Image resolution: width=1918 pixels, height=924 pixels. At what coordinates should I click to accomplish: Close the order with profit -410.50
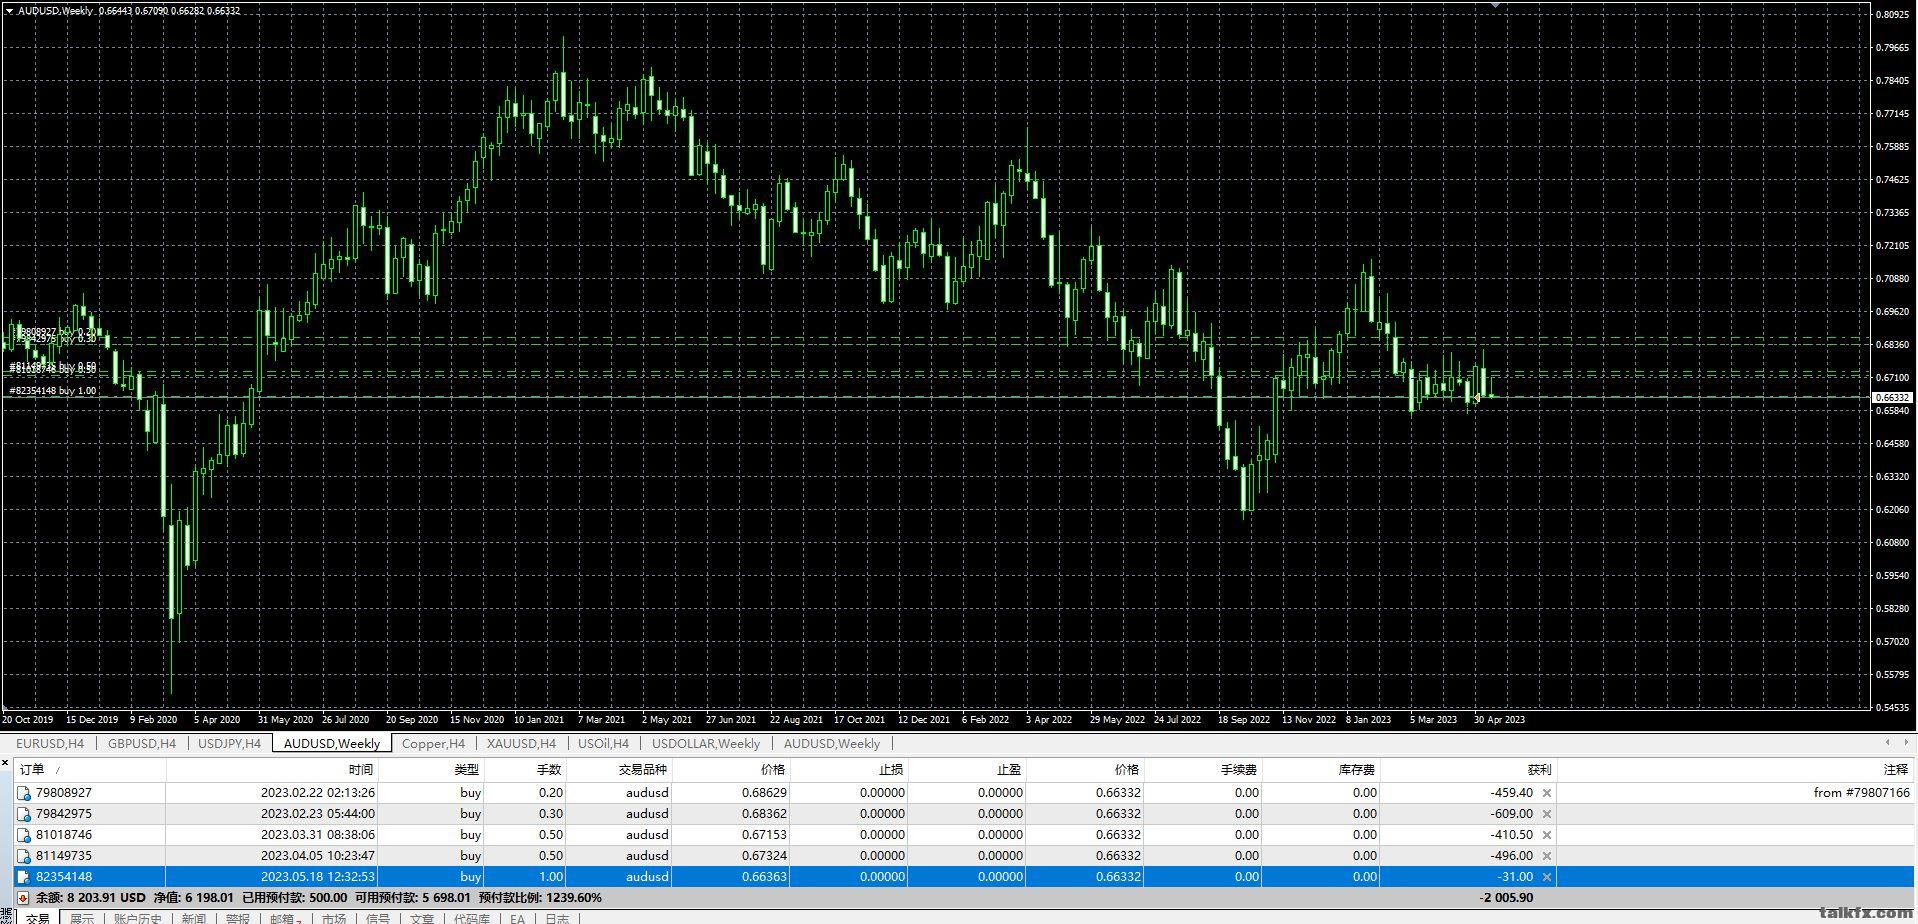coord(1547,835)
